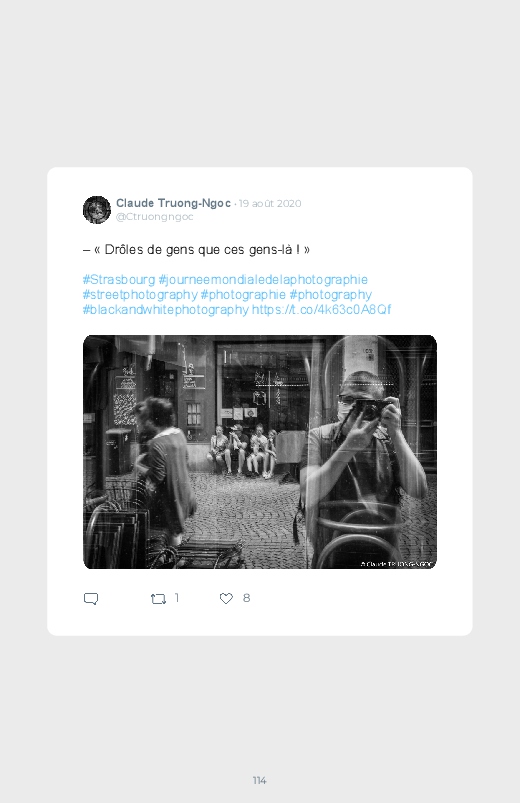Open Claude Truong-Ngoc's profile avatar

coord(97,209)
